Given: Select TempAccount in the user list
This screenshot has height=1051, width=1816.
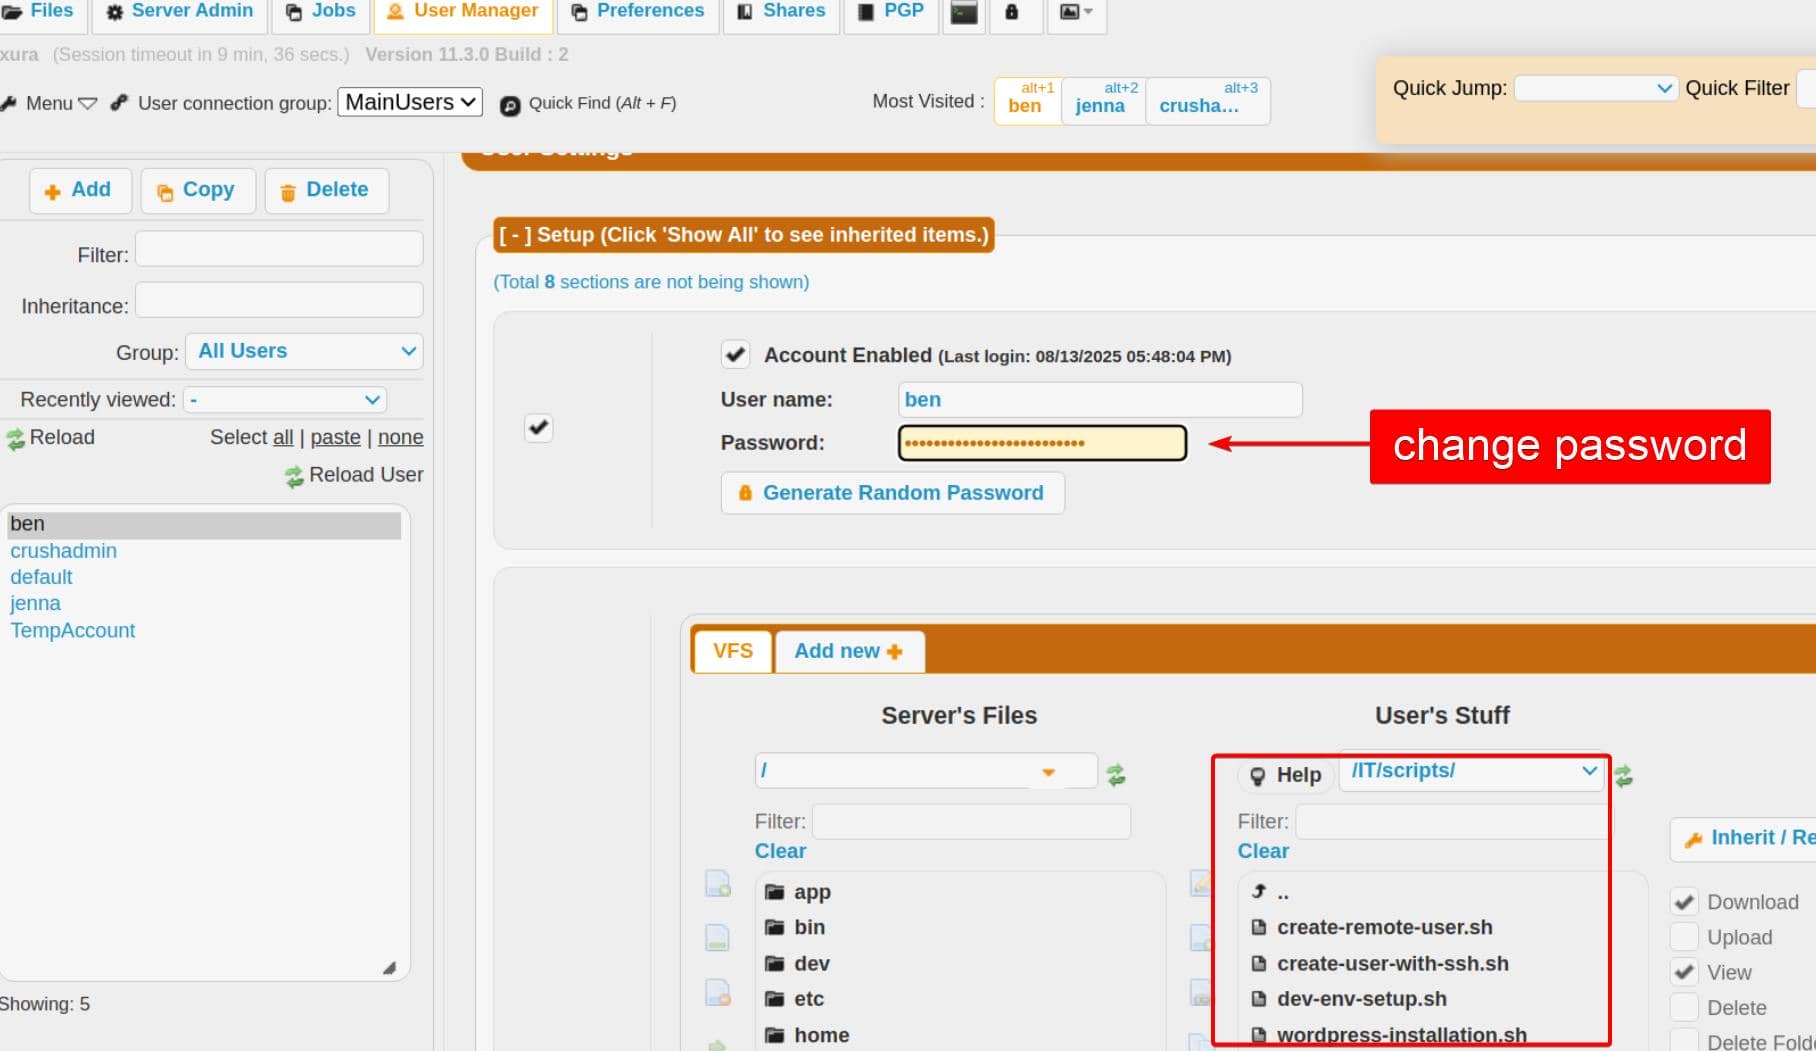Looking at the screenshot, I should [72, 631].
